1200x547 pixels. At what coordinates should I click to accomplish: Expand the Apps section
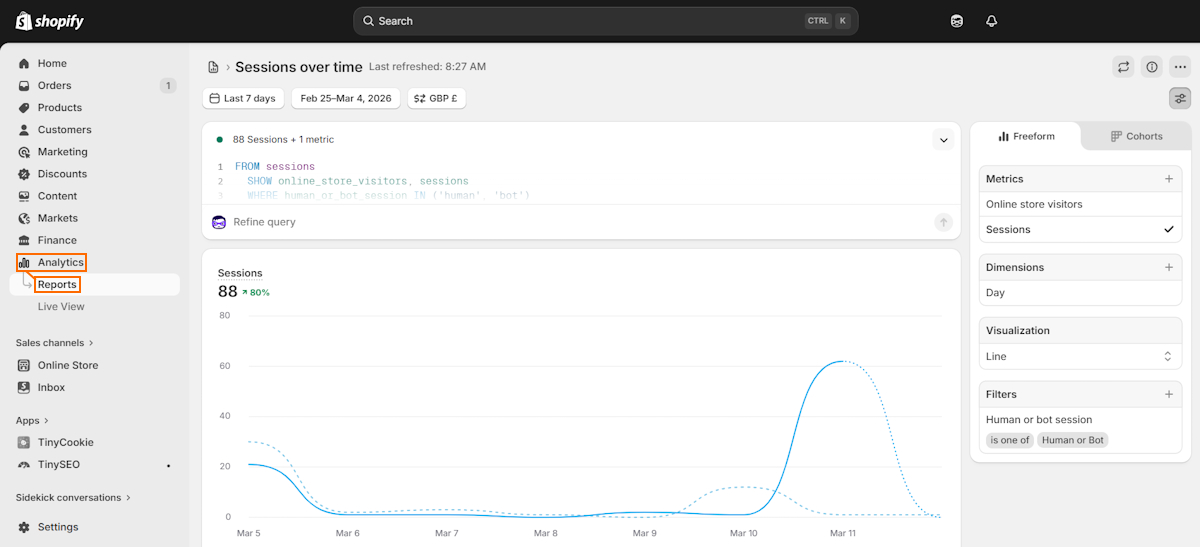point(32,420)
